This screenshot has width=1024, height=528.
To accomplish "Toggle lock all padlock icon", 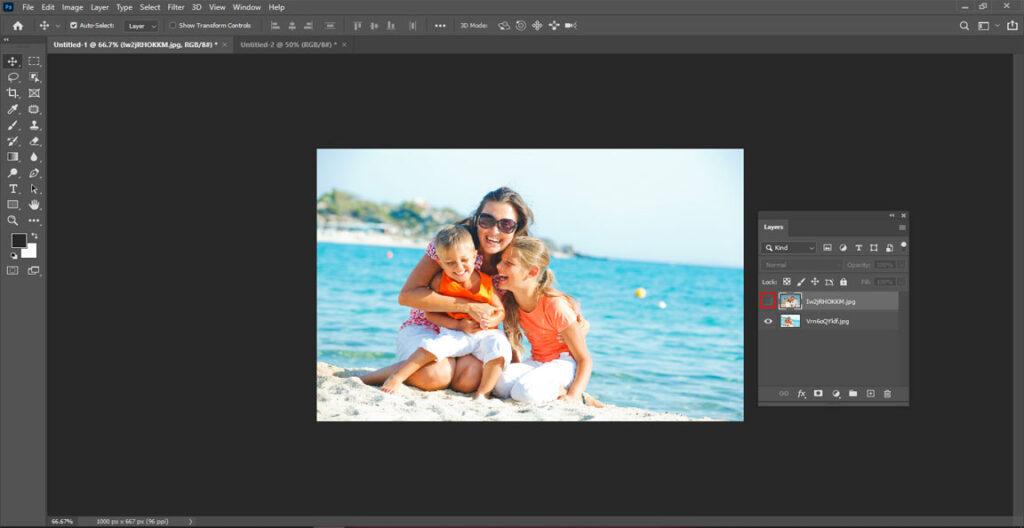I will click(x=843, y=282).
